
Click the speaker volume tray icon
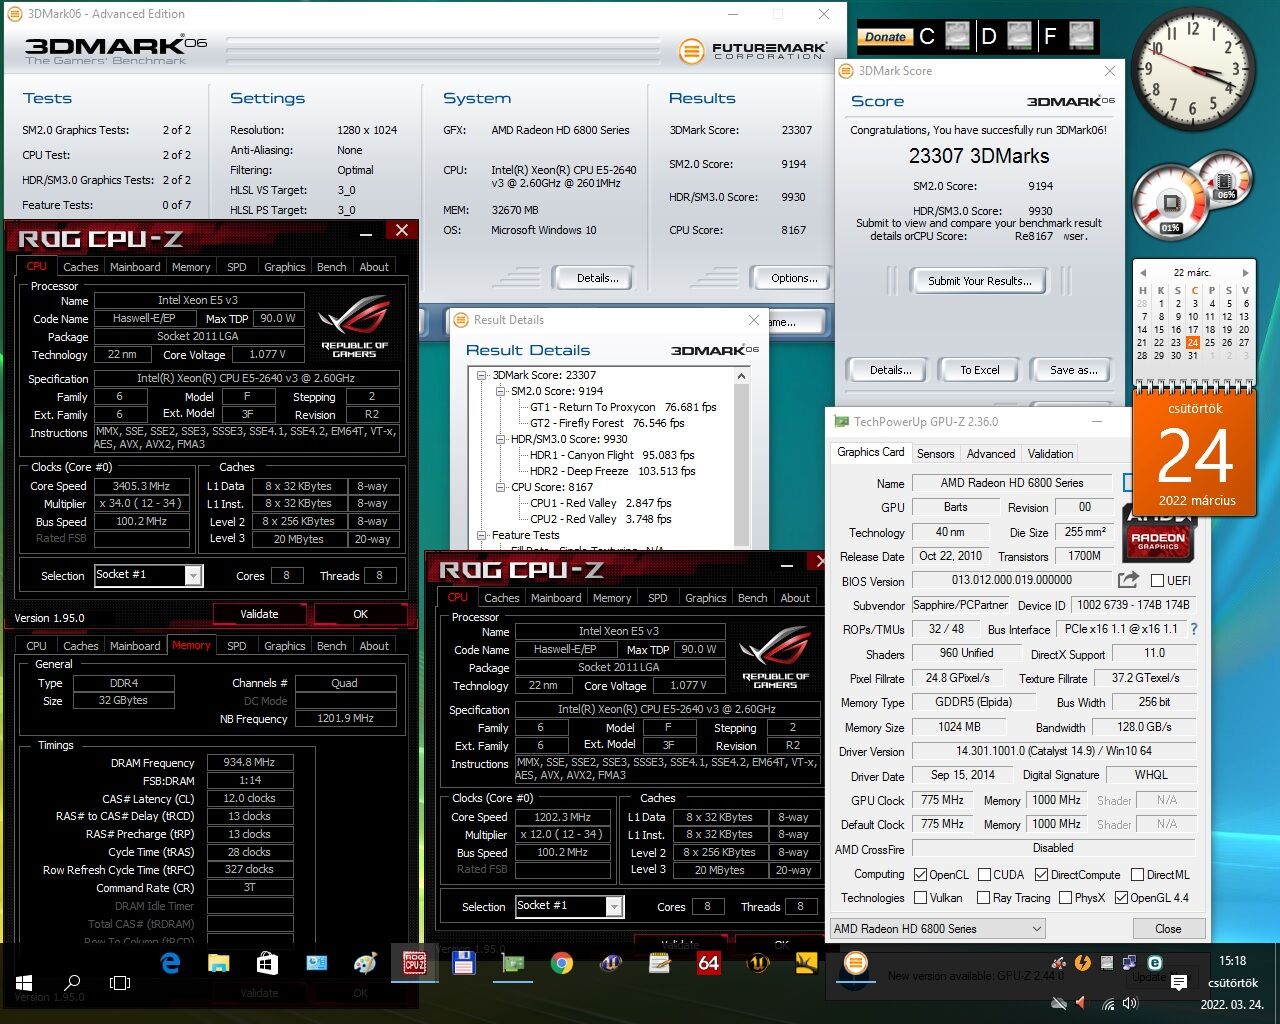pyautogui.click(x=1130, y=1004)
